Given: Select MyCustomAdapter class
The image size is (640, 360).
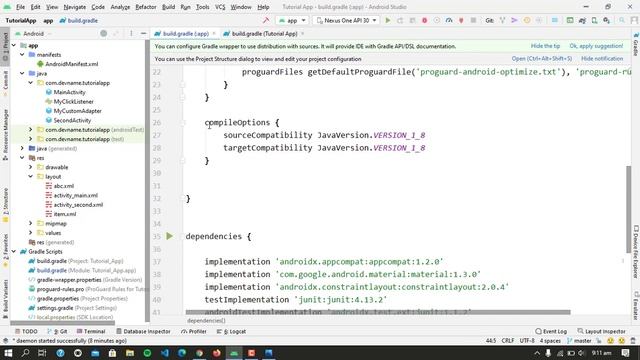Looking at the screenshot, I should coord(78,111).
